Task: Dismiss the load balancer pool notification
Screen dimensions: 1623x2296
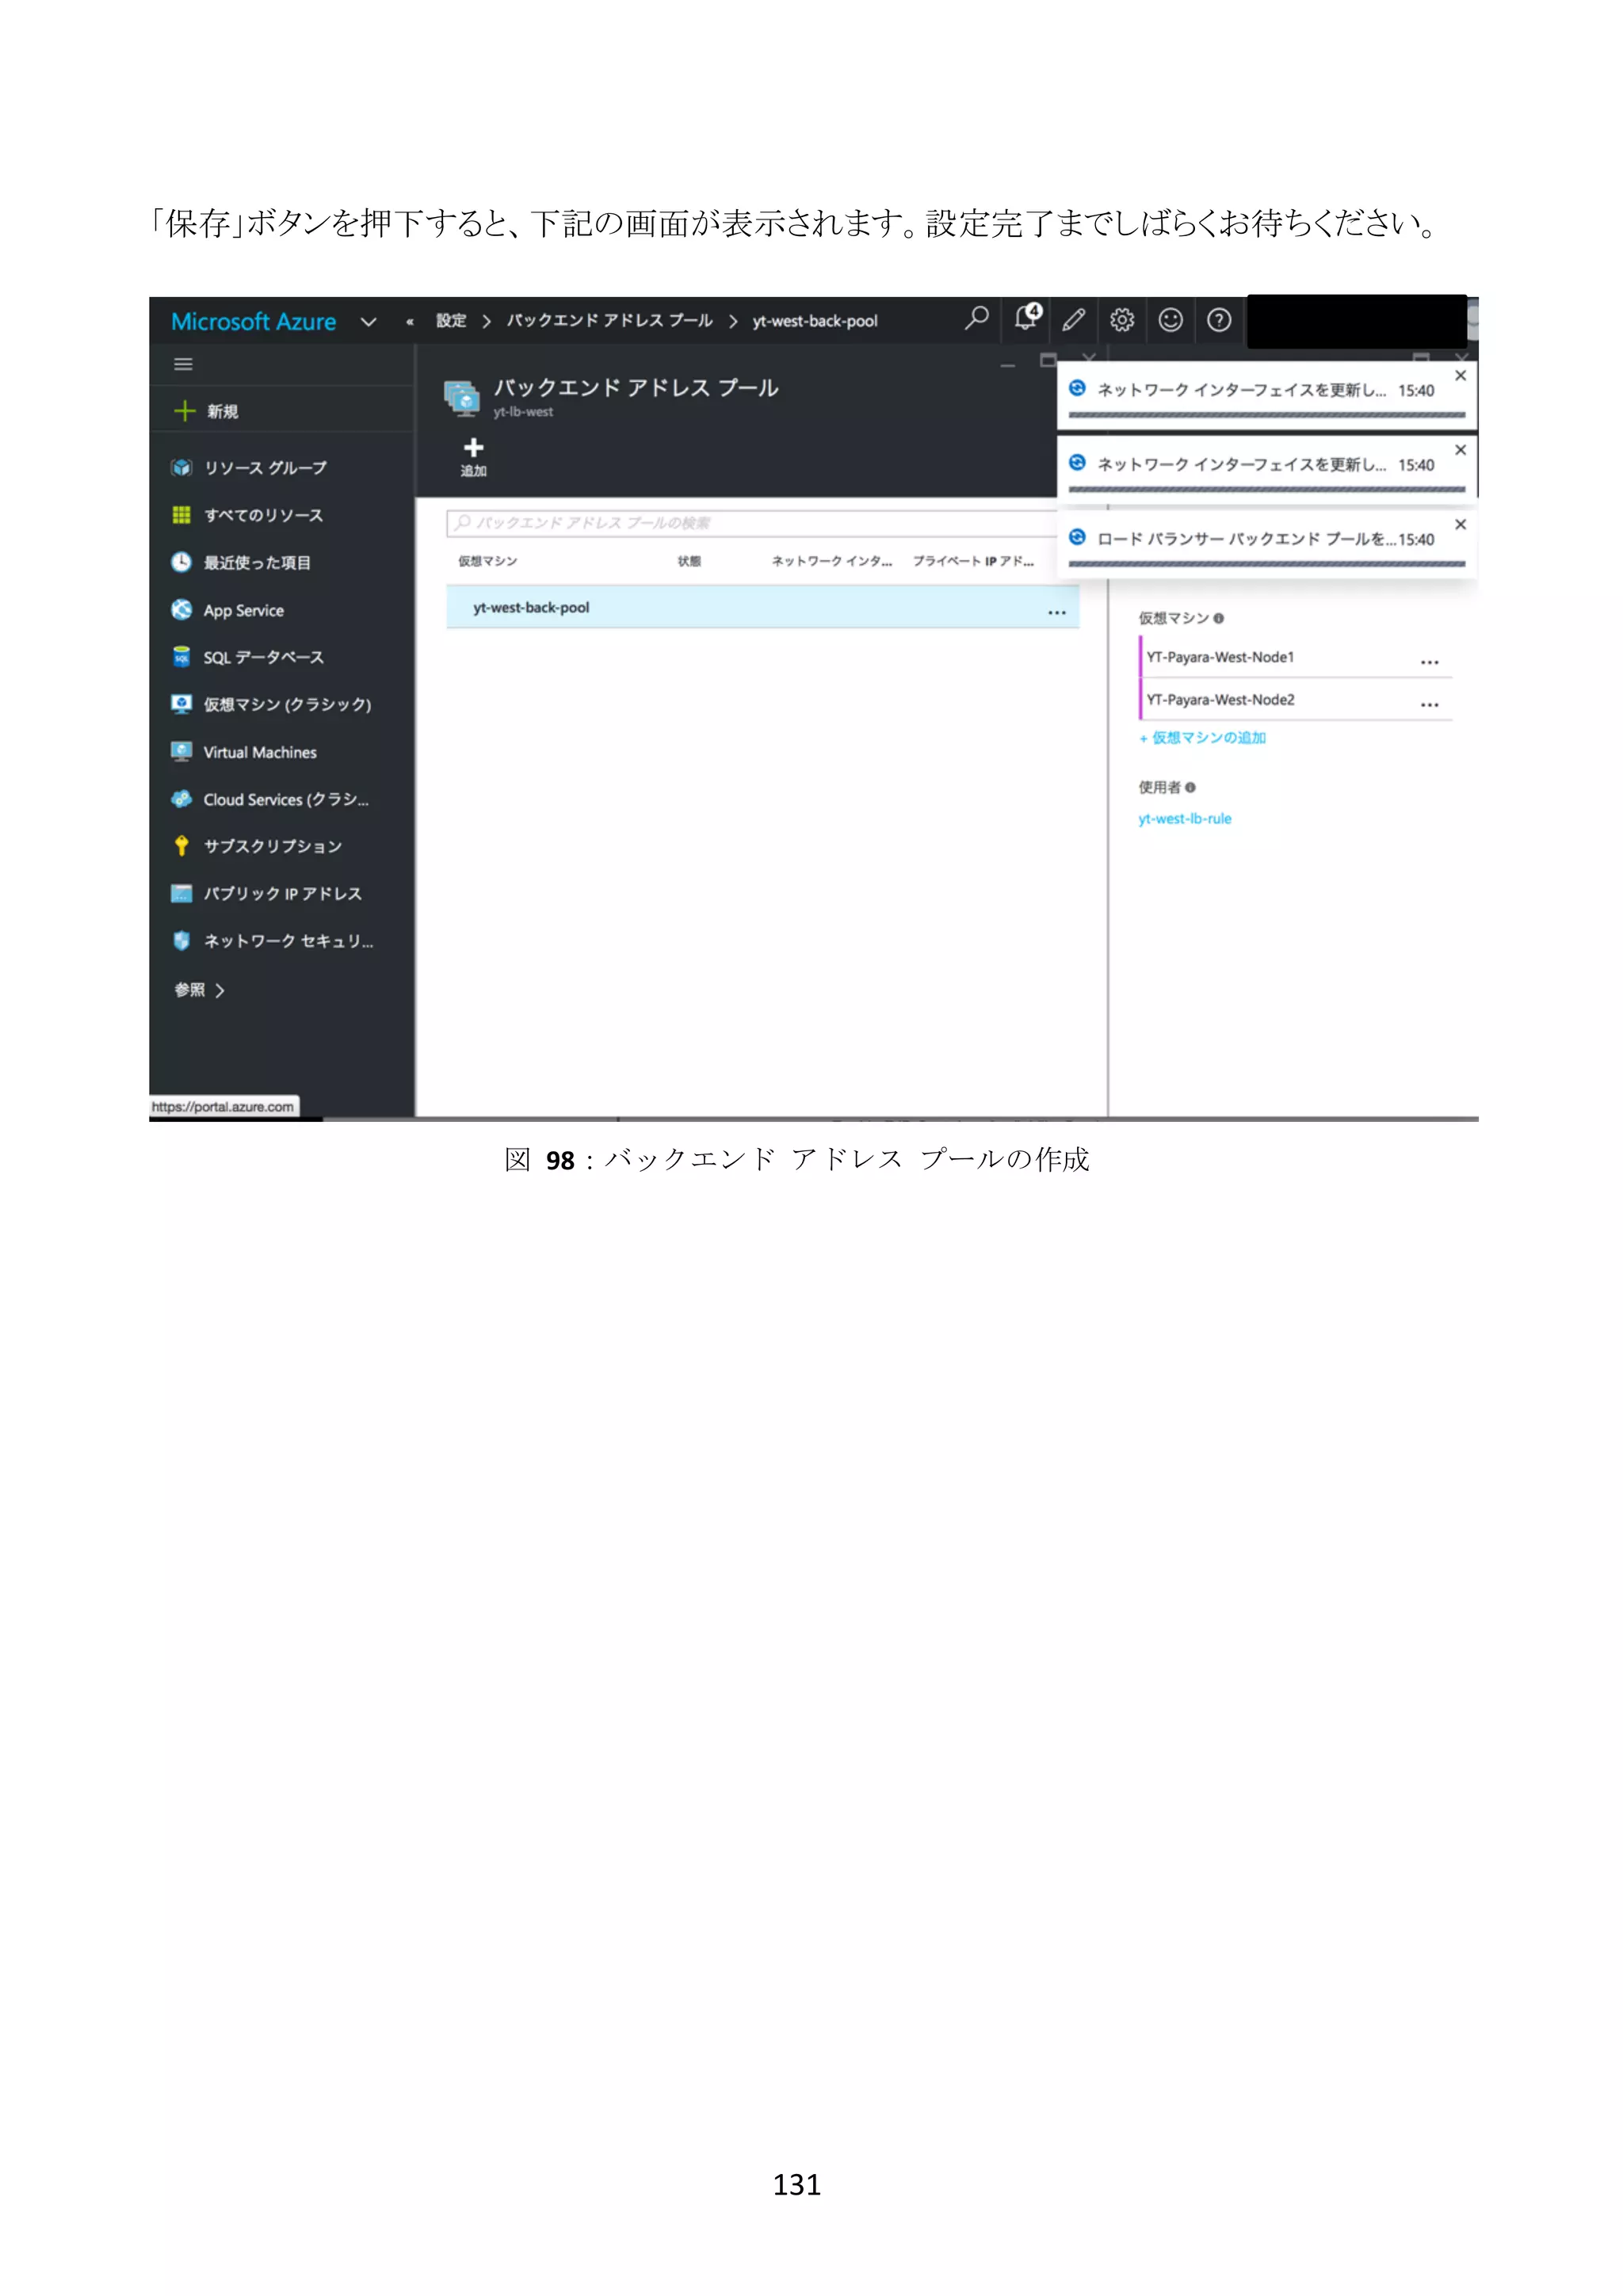Action: pyautogui.click(x=1460, y=524)
